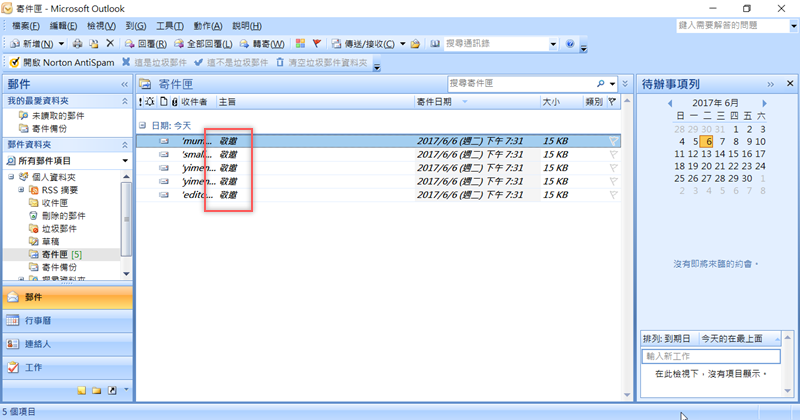Open the Send/Receive dropdown arrow
Screen dimensions: 800x420
coord(403,44)
